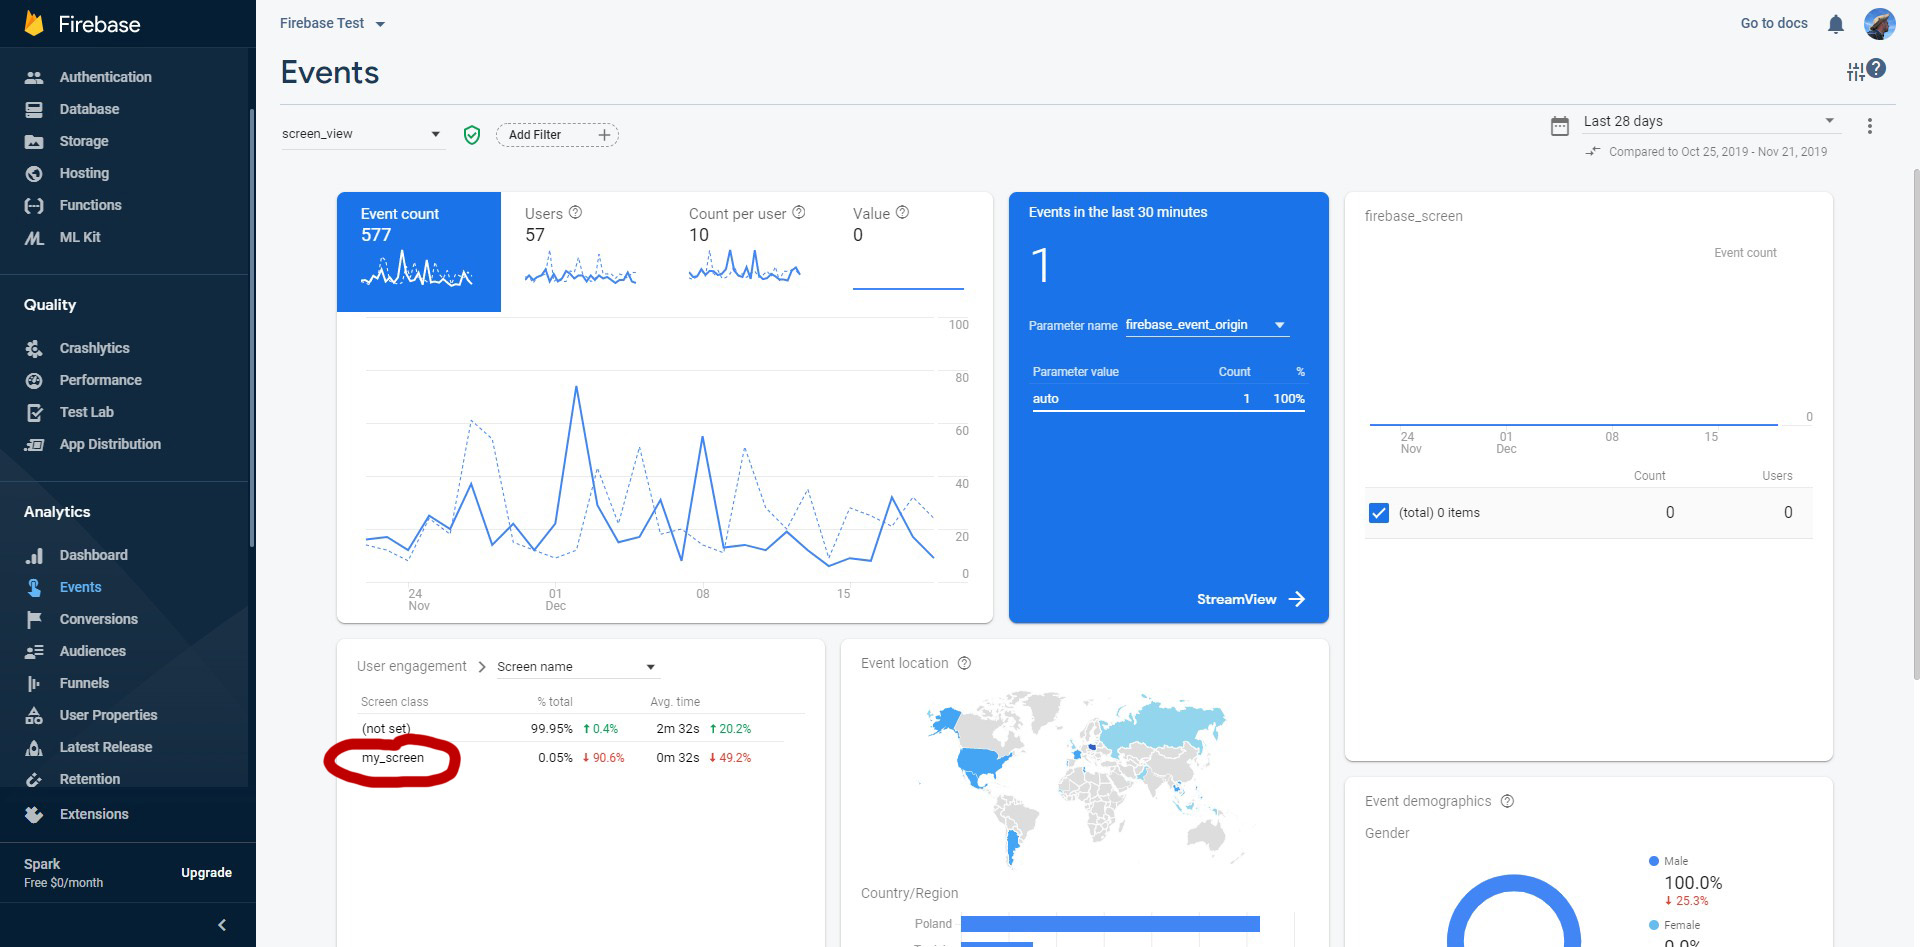This screenshot has width=1920, height=947.
Task: Open the Functions icon
Action: pos(34,205)
